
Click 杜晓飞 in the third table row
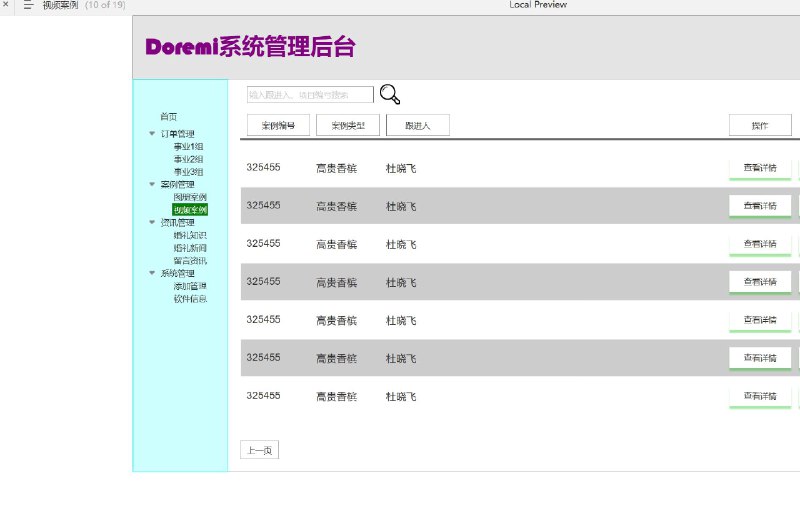401,244
